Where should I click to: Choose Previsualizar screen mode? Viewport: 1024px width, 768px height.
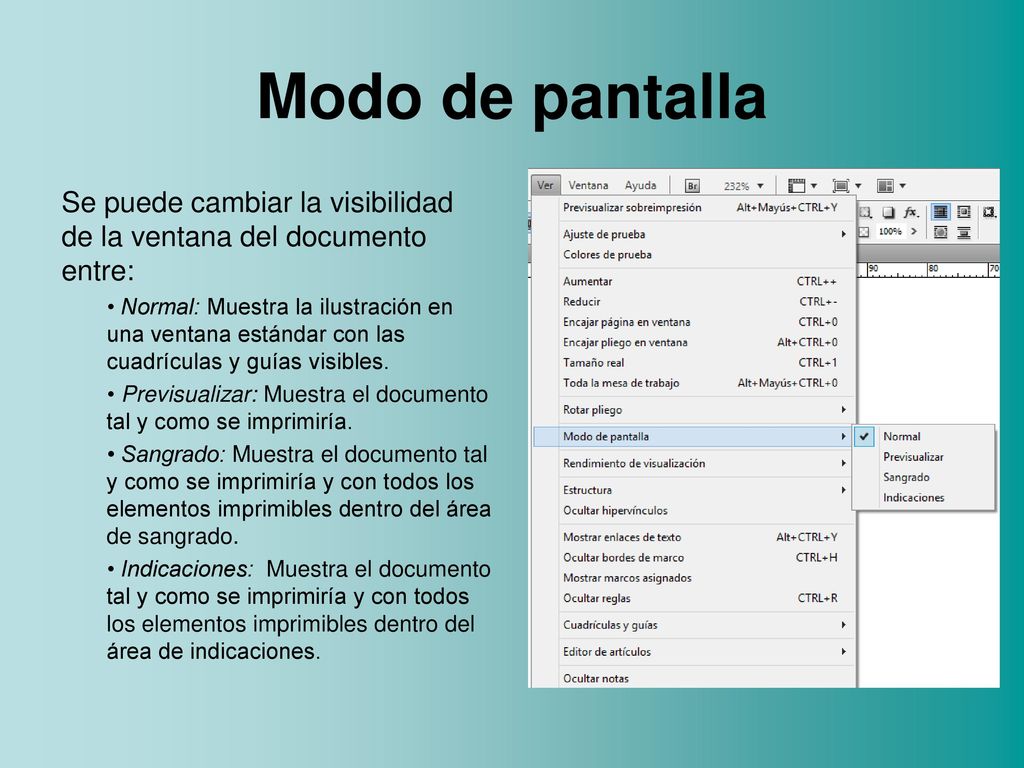(924, 457)
